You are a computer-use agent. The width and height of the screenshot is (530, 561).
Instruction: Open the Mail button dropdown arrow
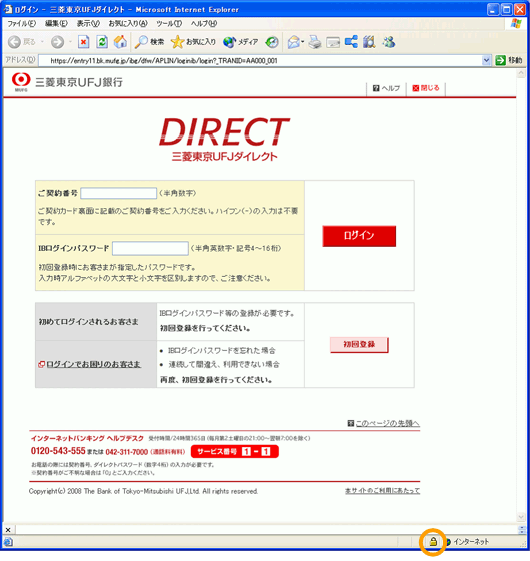(303, 42)
